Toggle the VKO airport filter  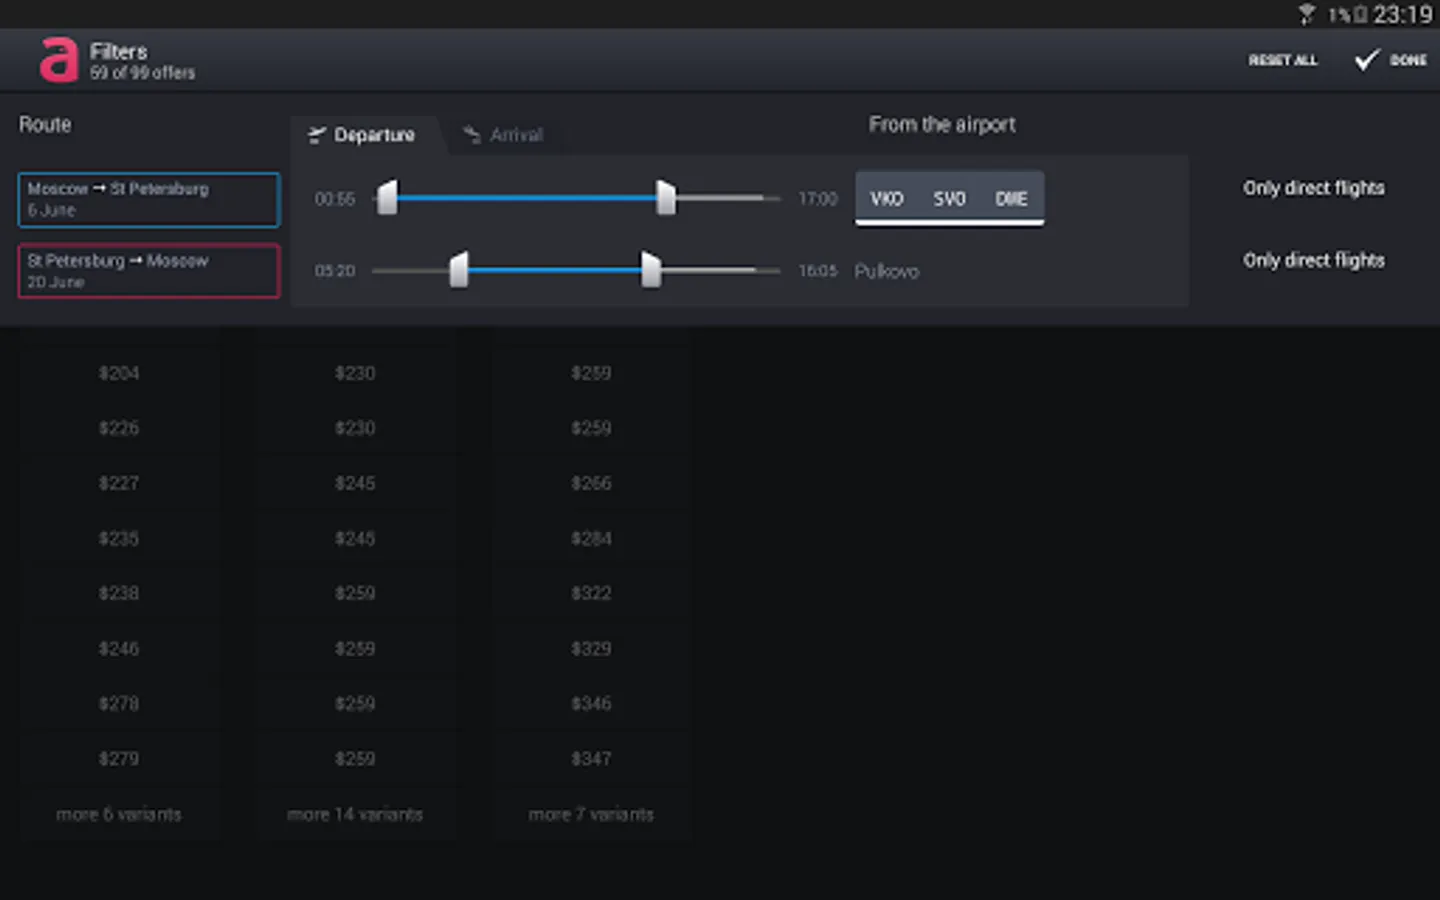click(887, 199)
